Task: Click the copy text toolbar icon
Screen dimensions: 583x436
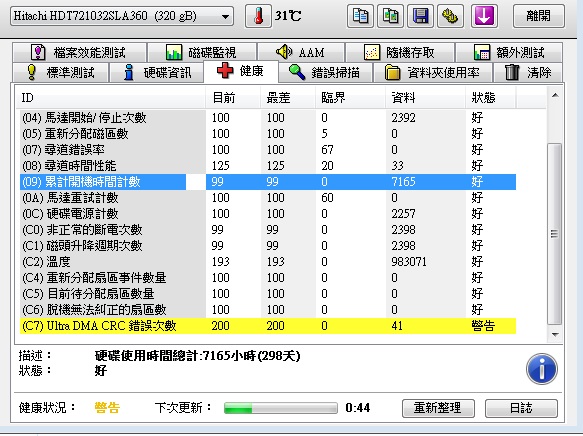Action: click(360, 16)
